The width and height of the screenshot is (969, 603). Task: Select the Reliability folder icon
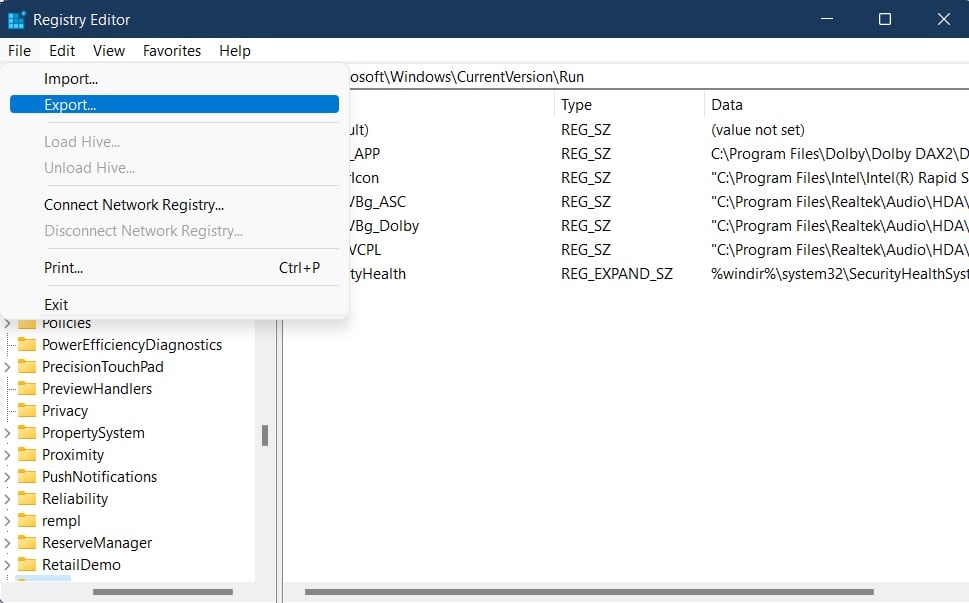click(x=27, y=499)
